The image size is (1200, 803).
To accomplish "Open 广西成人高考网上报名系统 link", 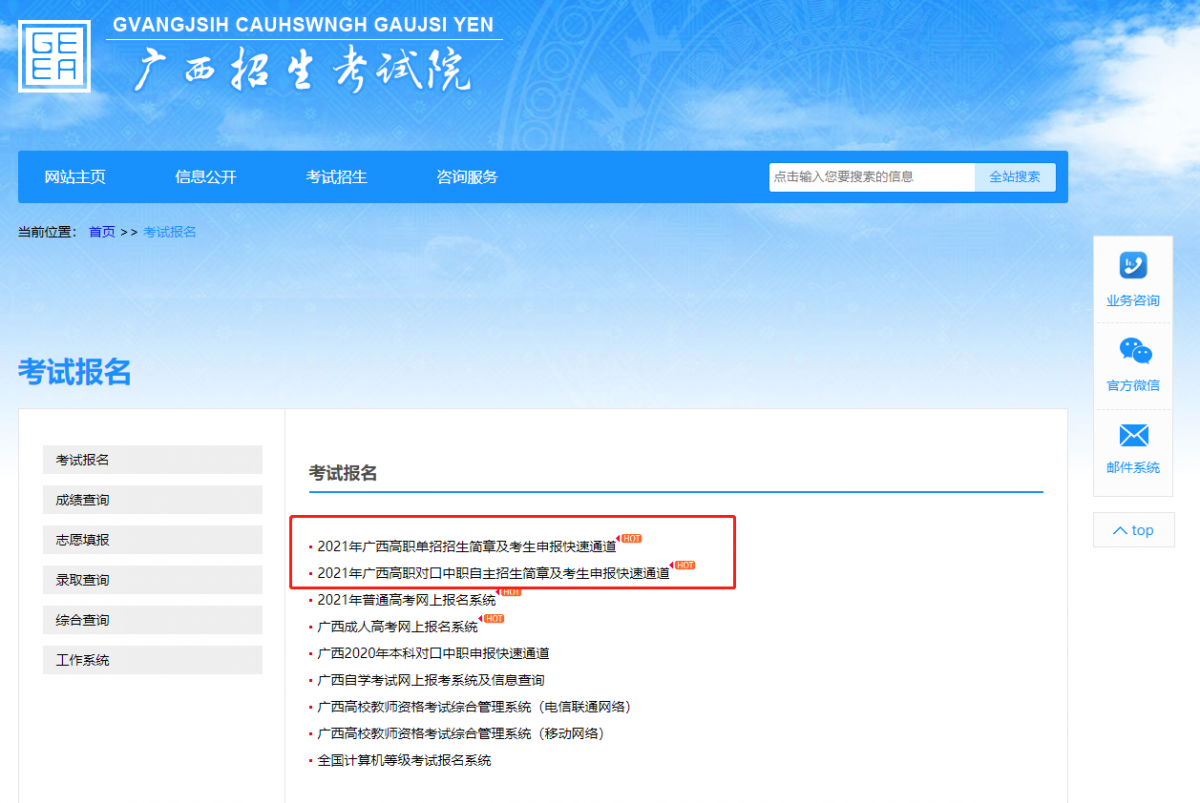I will 397,627.
